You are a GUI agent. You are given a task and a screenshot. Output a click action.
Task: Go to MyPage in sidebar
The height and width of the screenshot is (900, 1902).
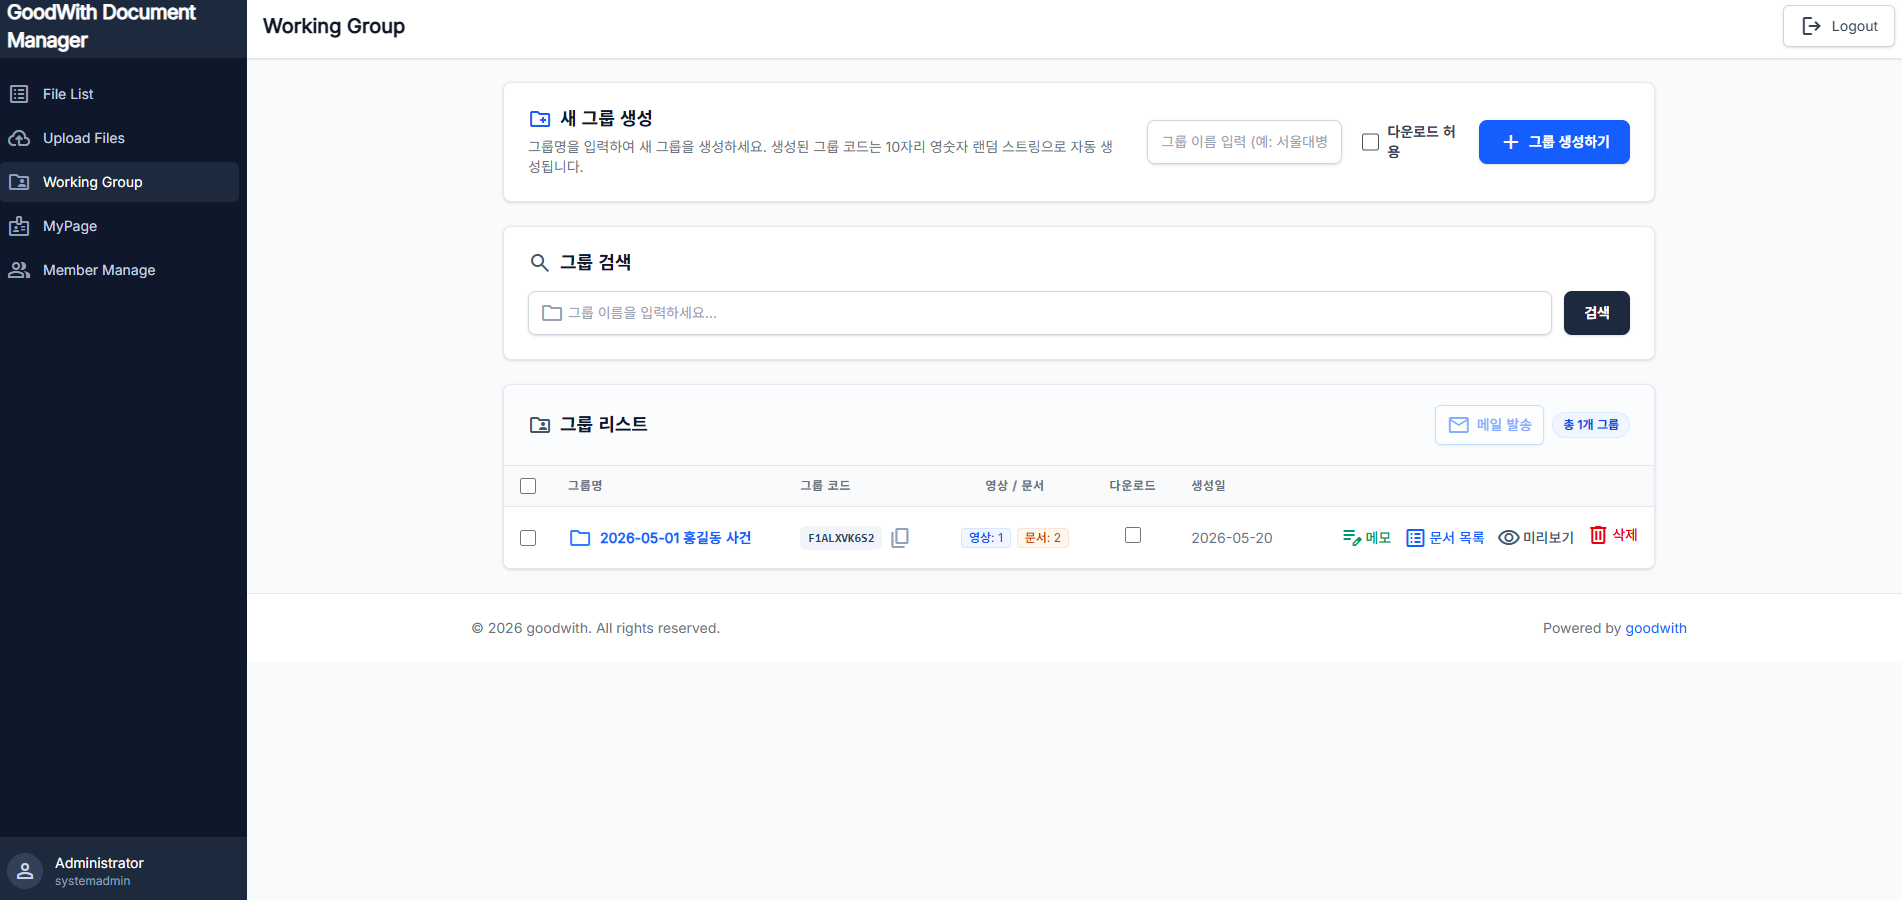119,226
